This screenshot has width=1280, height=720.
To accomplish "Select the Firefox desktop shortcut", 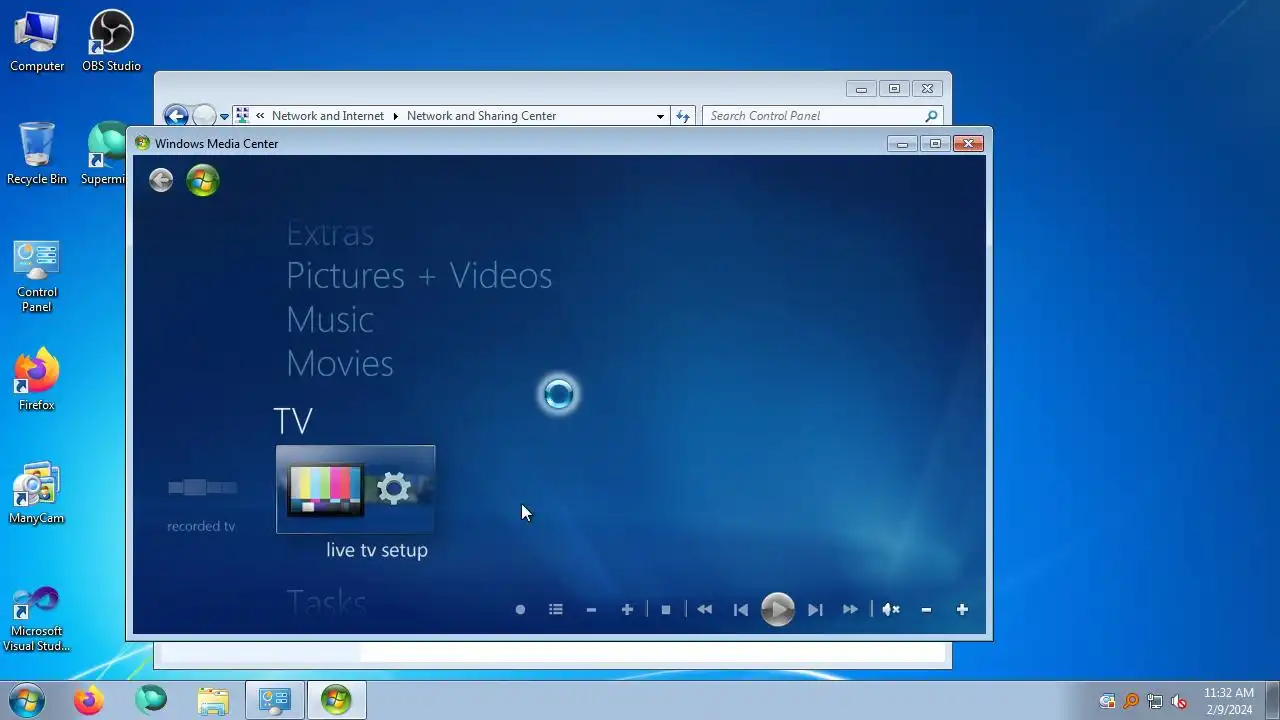I will coord(37,380).
